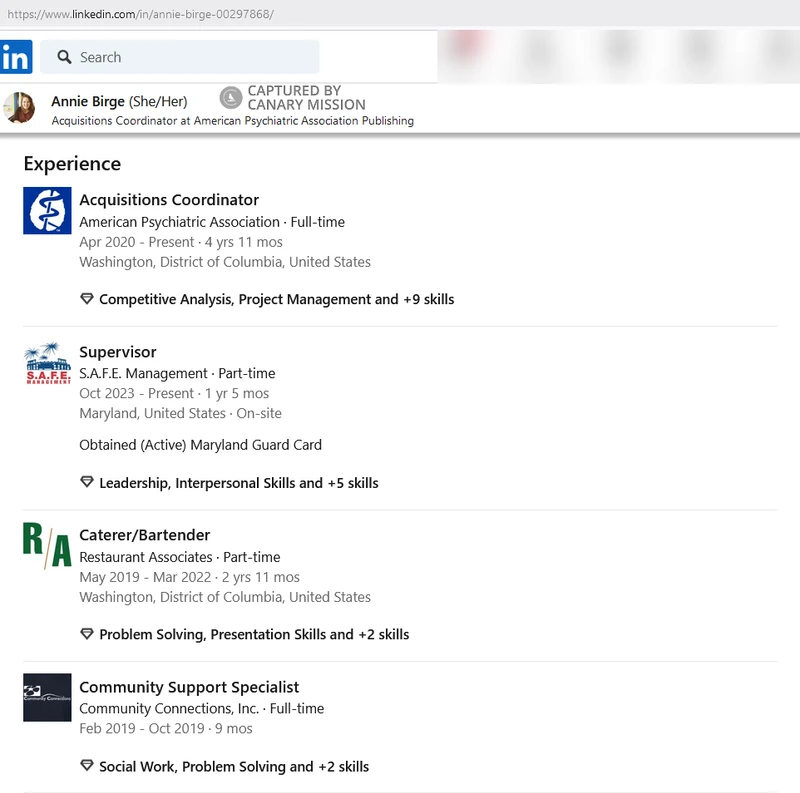Focus the LinkedIn Search field
The width and height of the screenshot is (800, 793).
180,57
